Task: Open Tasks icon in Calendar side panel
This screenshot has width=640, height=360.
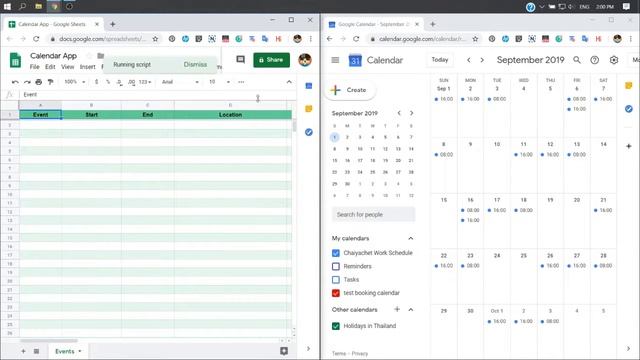Action: tap(629, 109)
